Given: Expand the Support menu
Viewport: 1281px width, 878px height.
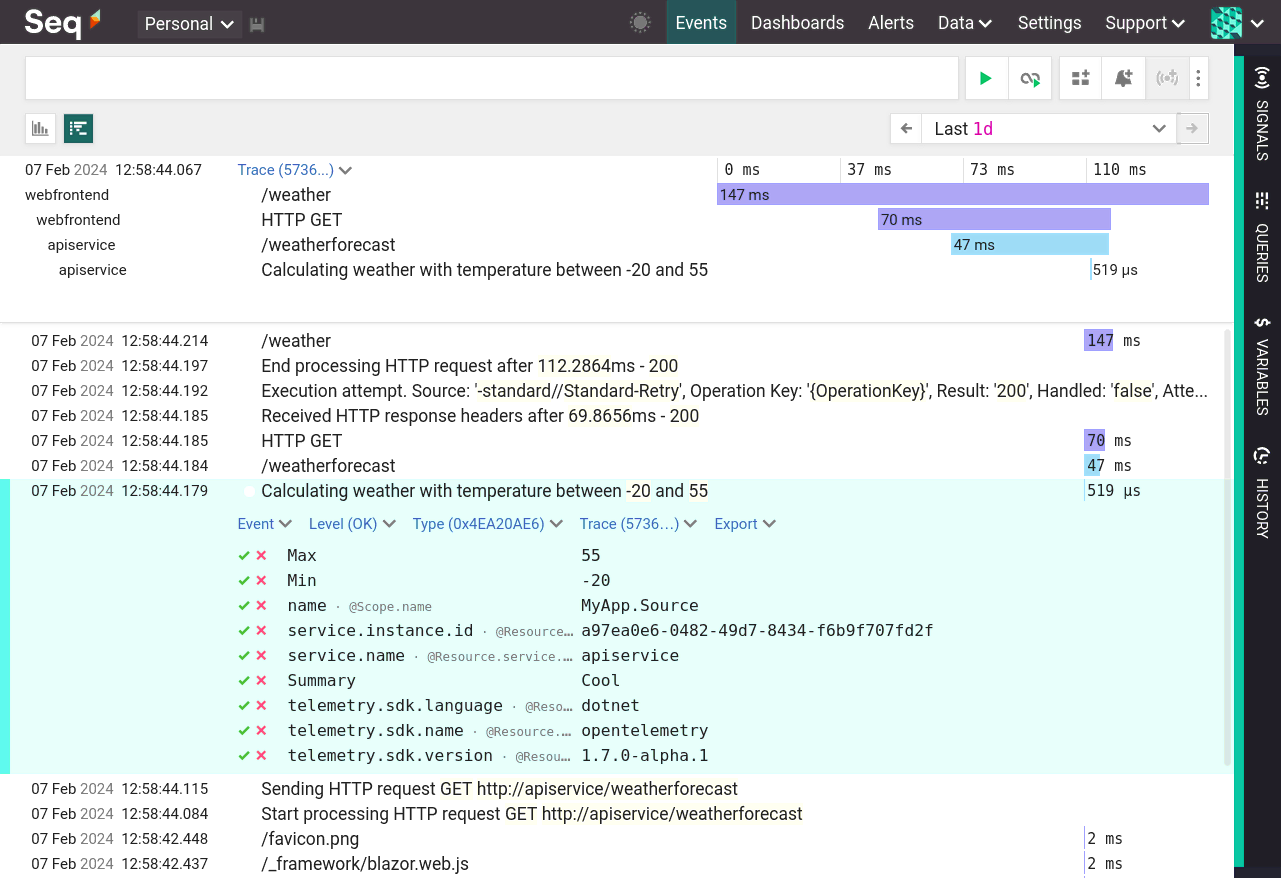Looking at the screenshot, I should [x=1145, y=23].
